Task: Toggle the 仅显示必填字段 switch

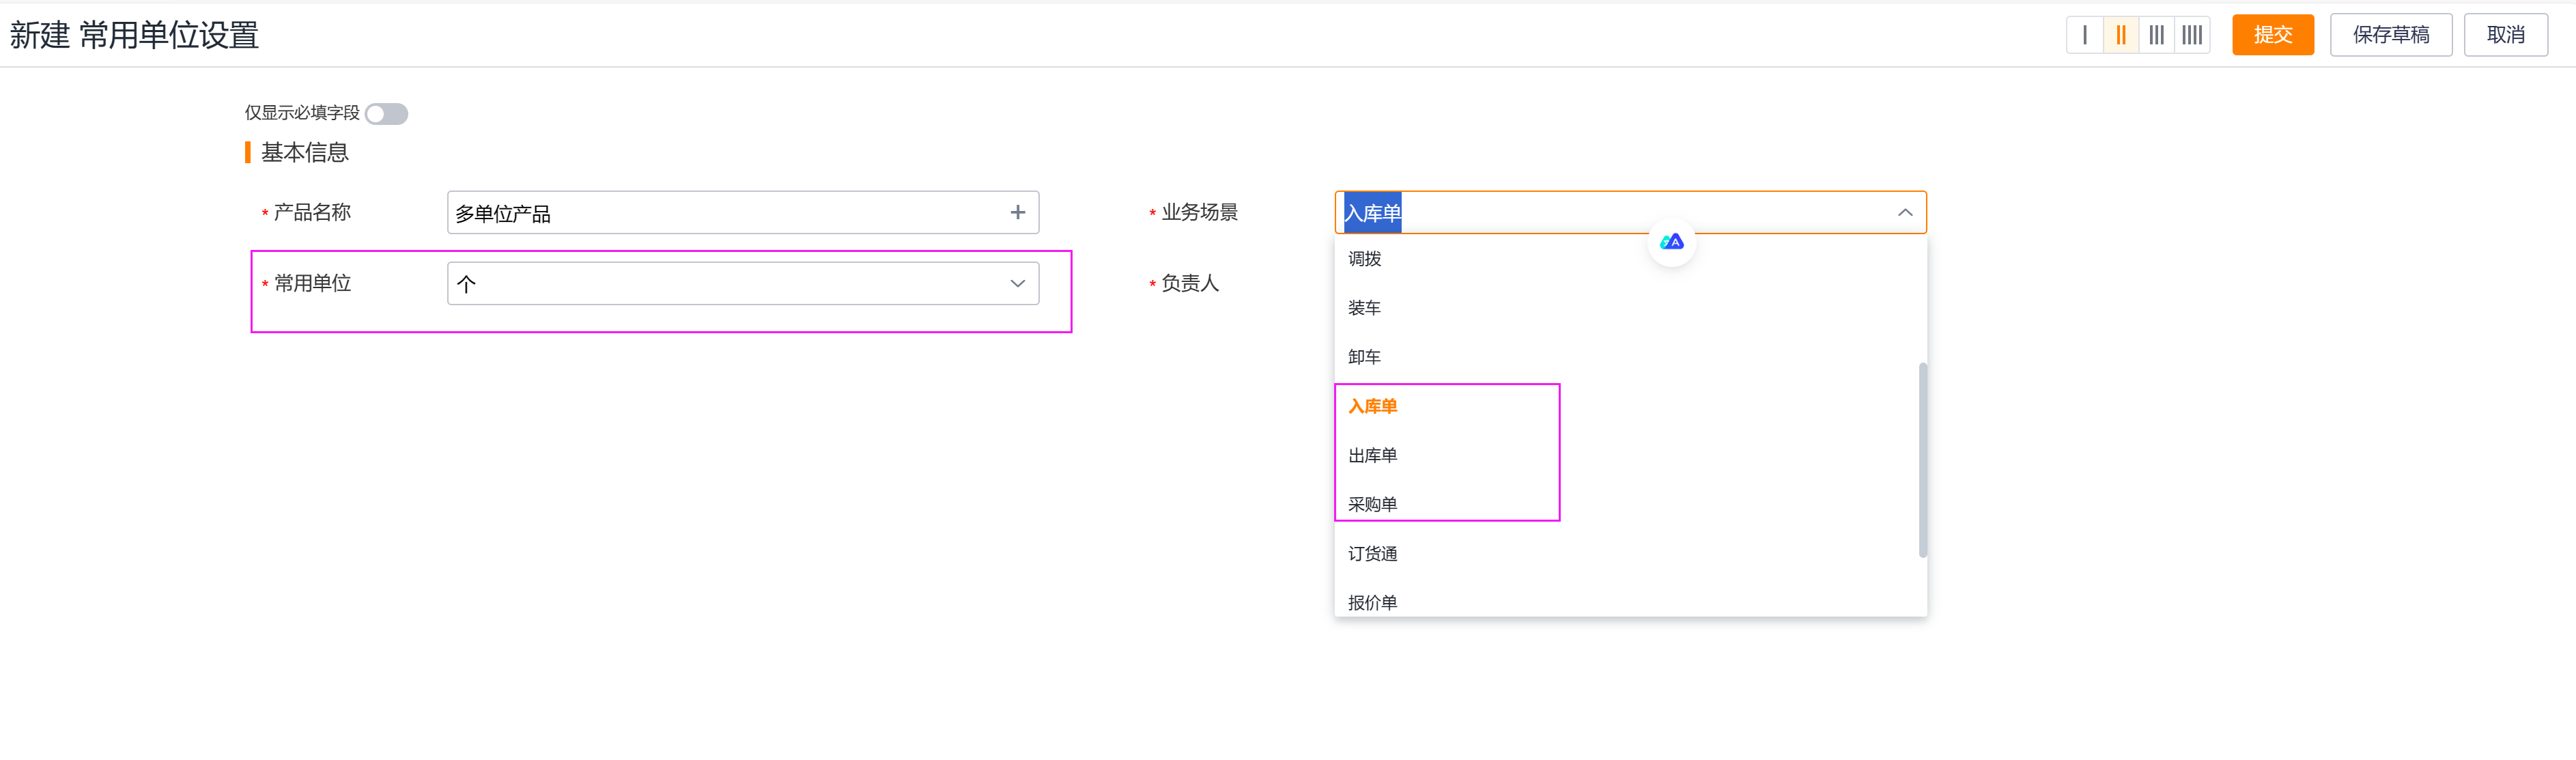Action: (x=386, y=113)
